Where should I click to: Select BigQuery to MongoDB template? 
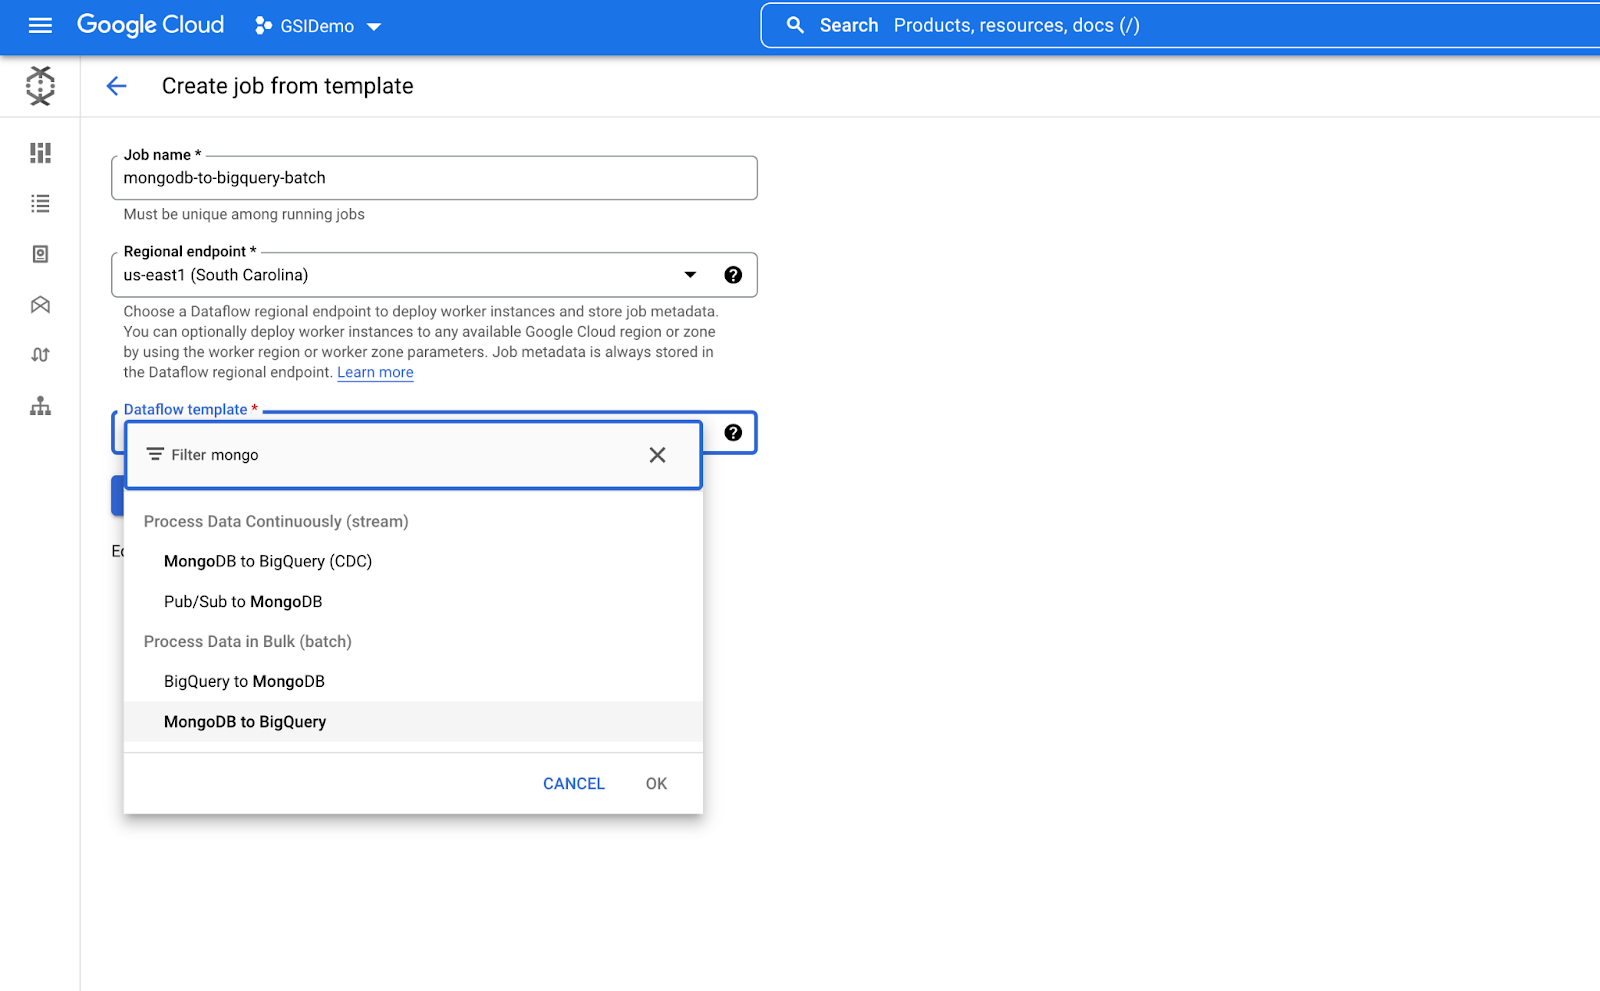click(413, 681)
